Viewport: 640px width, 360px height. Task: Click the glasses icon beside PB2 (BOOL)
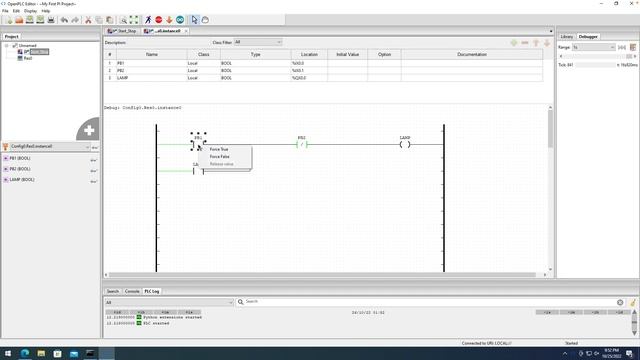click(x=93, y=171)
